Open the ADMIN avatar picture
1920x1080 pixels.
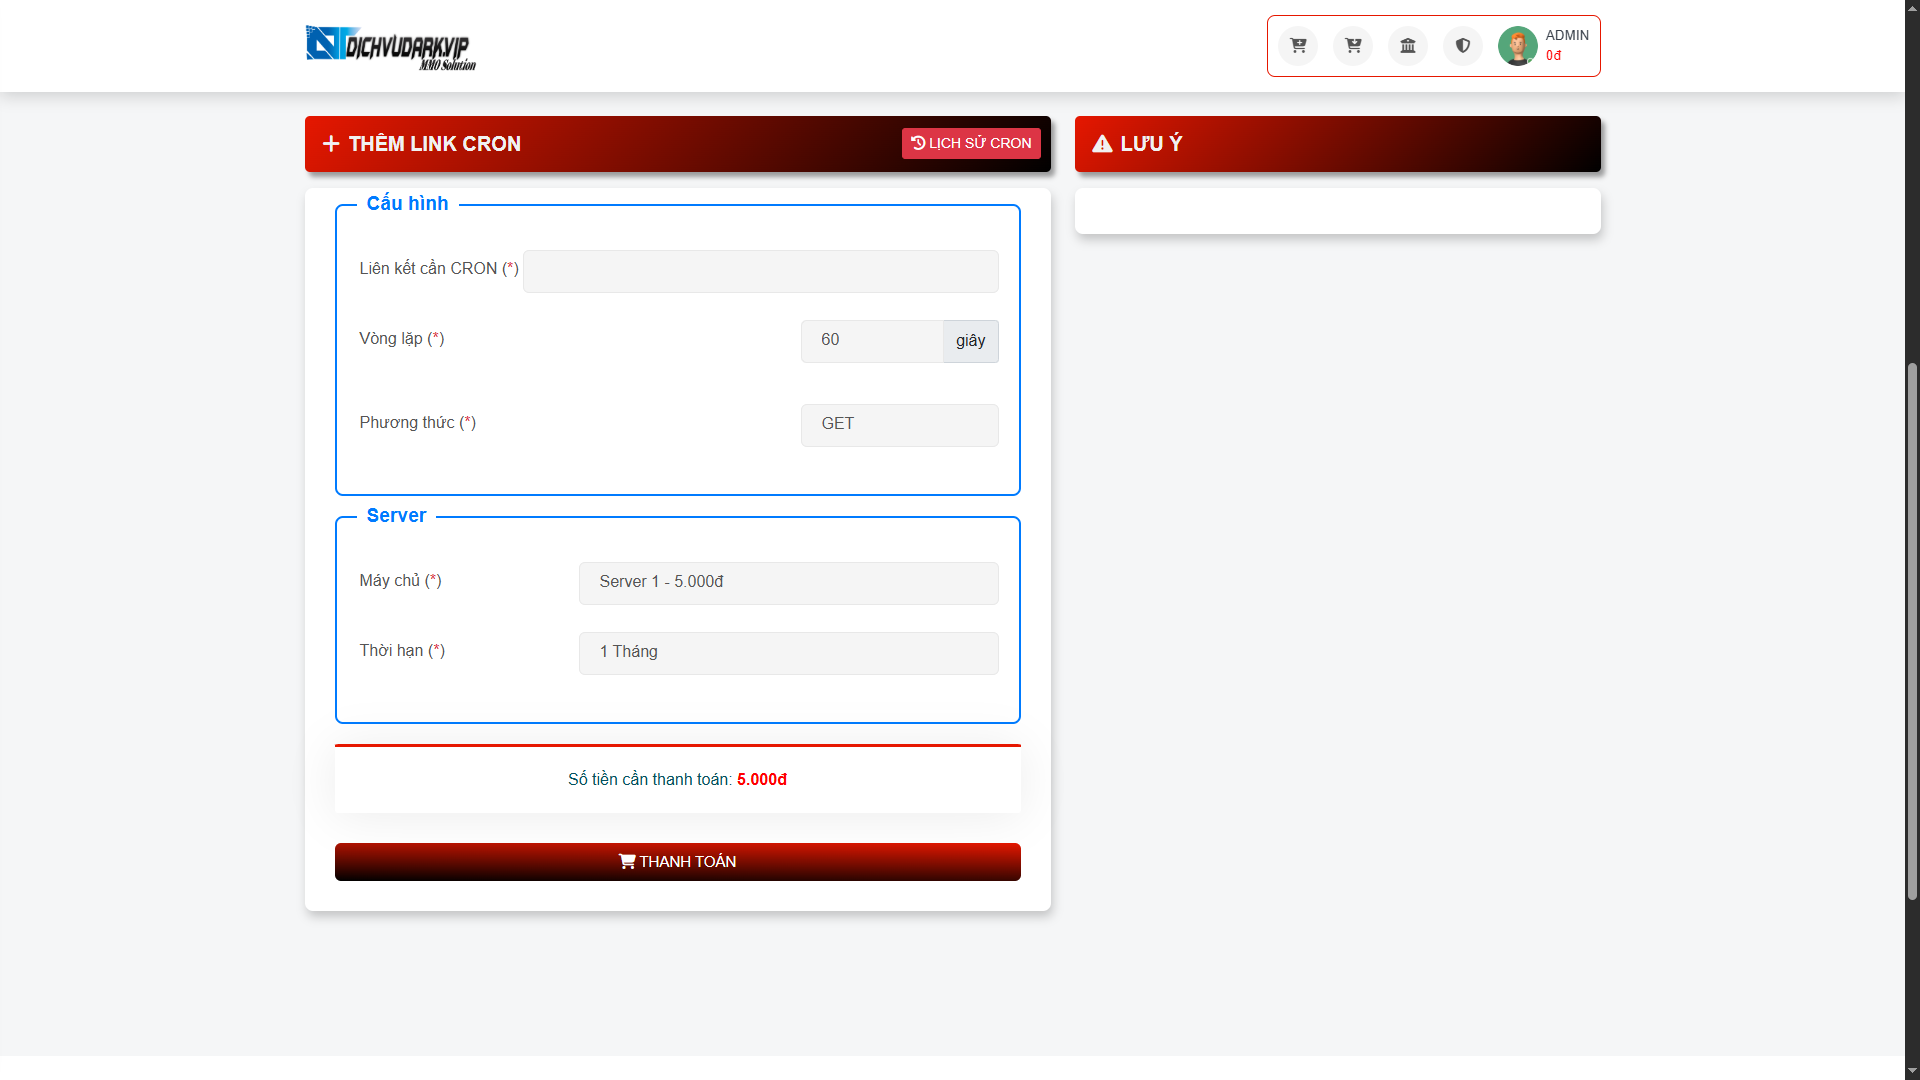pyautogui.click(x=1517, y=46)
